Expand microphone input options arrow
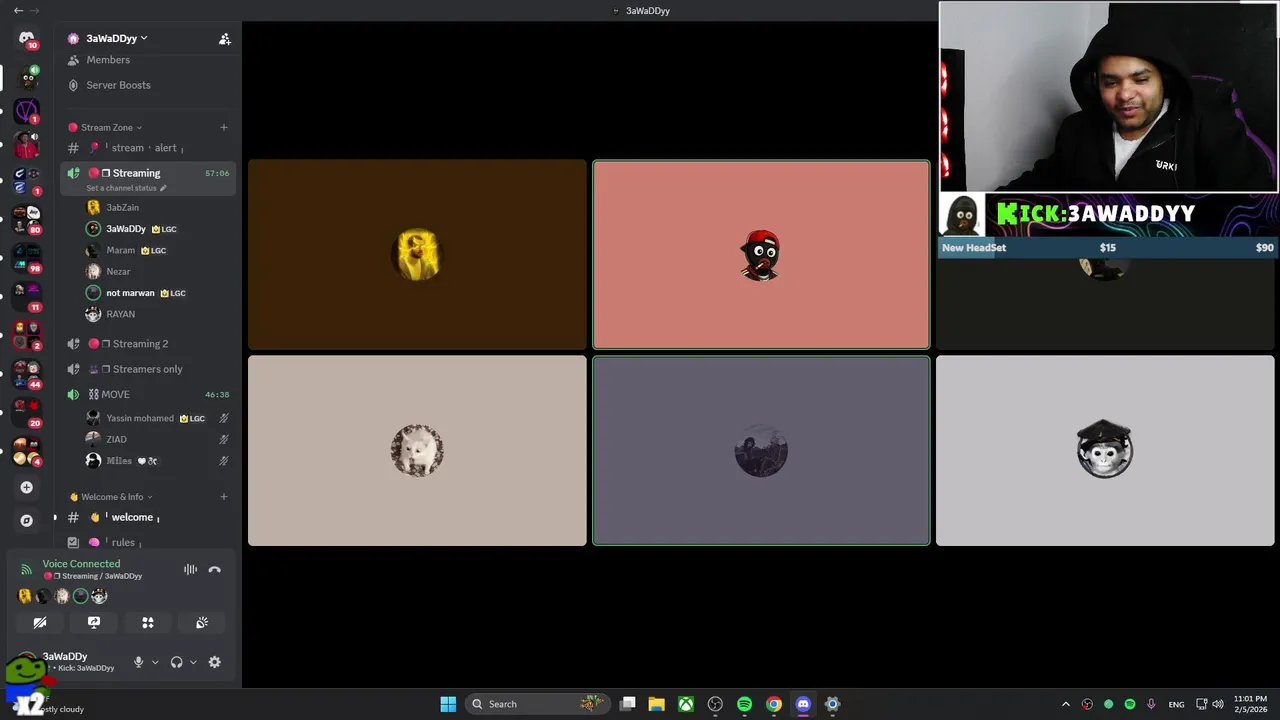This screenshot has height=720, width=1280. 155,662
